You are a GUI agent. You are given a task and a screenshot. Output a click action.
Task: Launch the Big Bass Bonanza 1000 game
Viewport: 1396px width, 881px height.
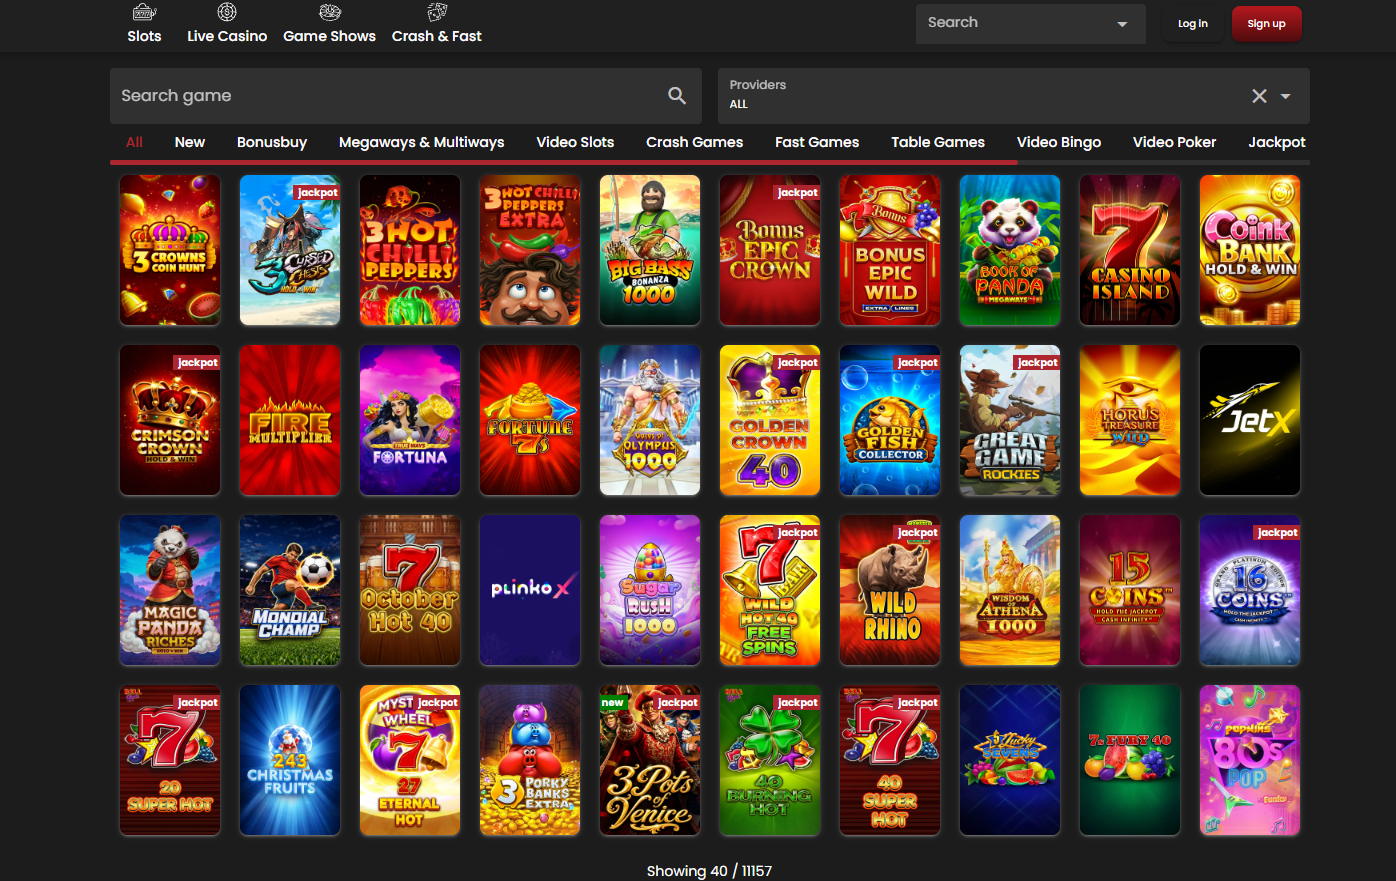click(x=650, y=250)
